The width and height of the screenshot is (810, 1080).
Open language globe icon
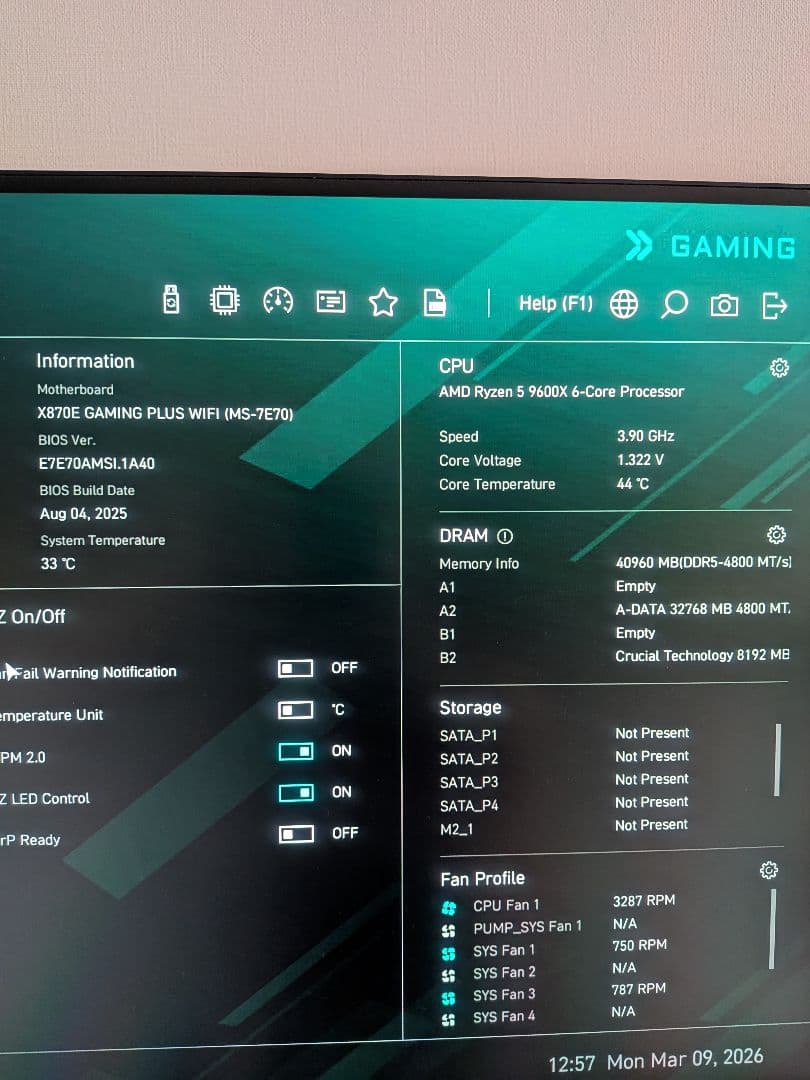click(x=623, y=304)
